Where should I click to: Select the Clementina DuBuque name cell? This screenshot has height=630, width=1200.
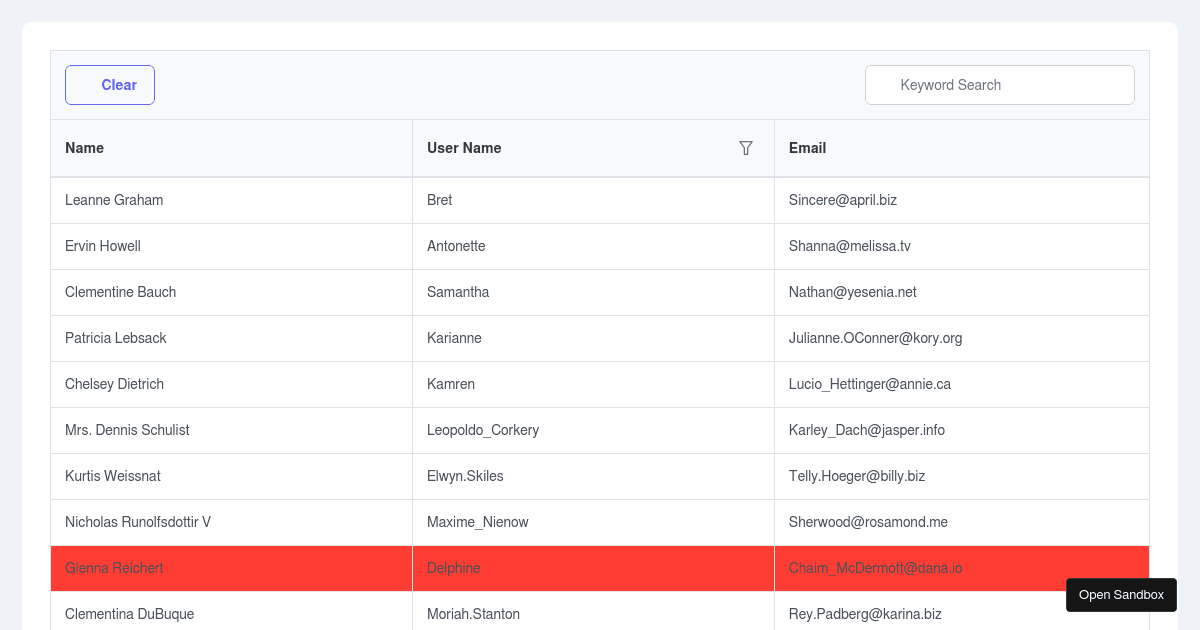coord(129,614)
